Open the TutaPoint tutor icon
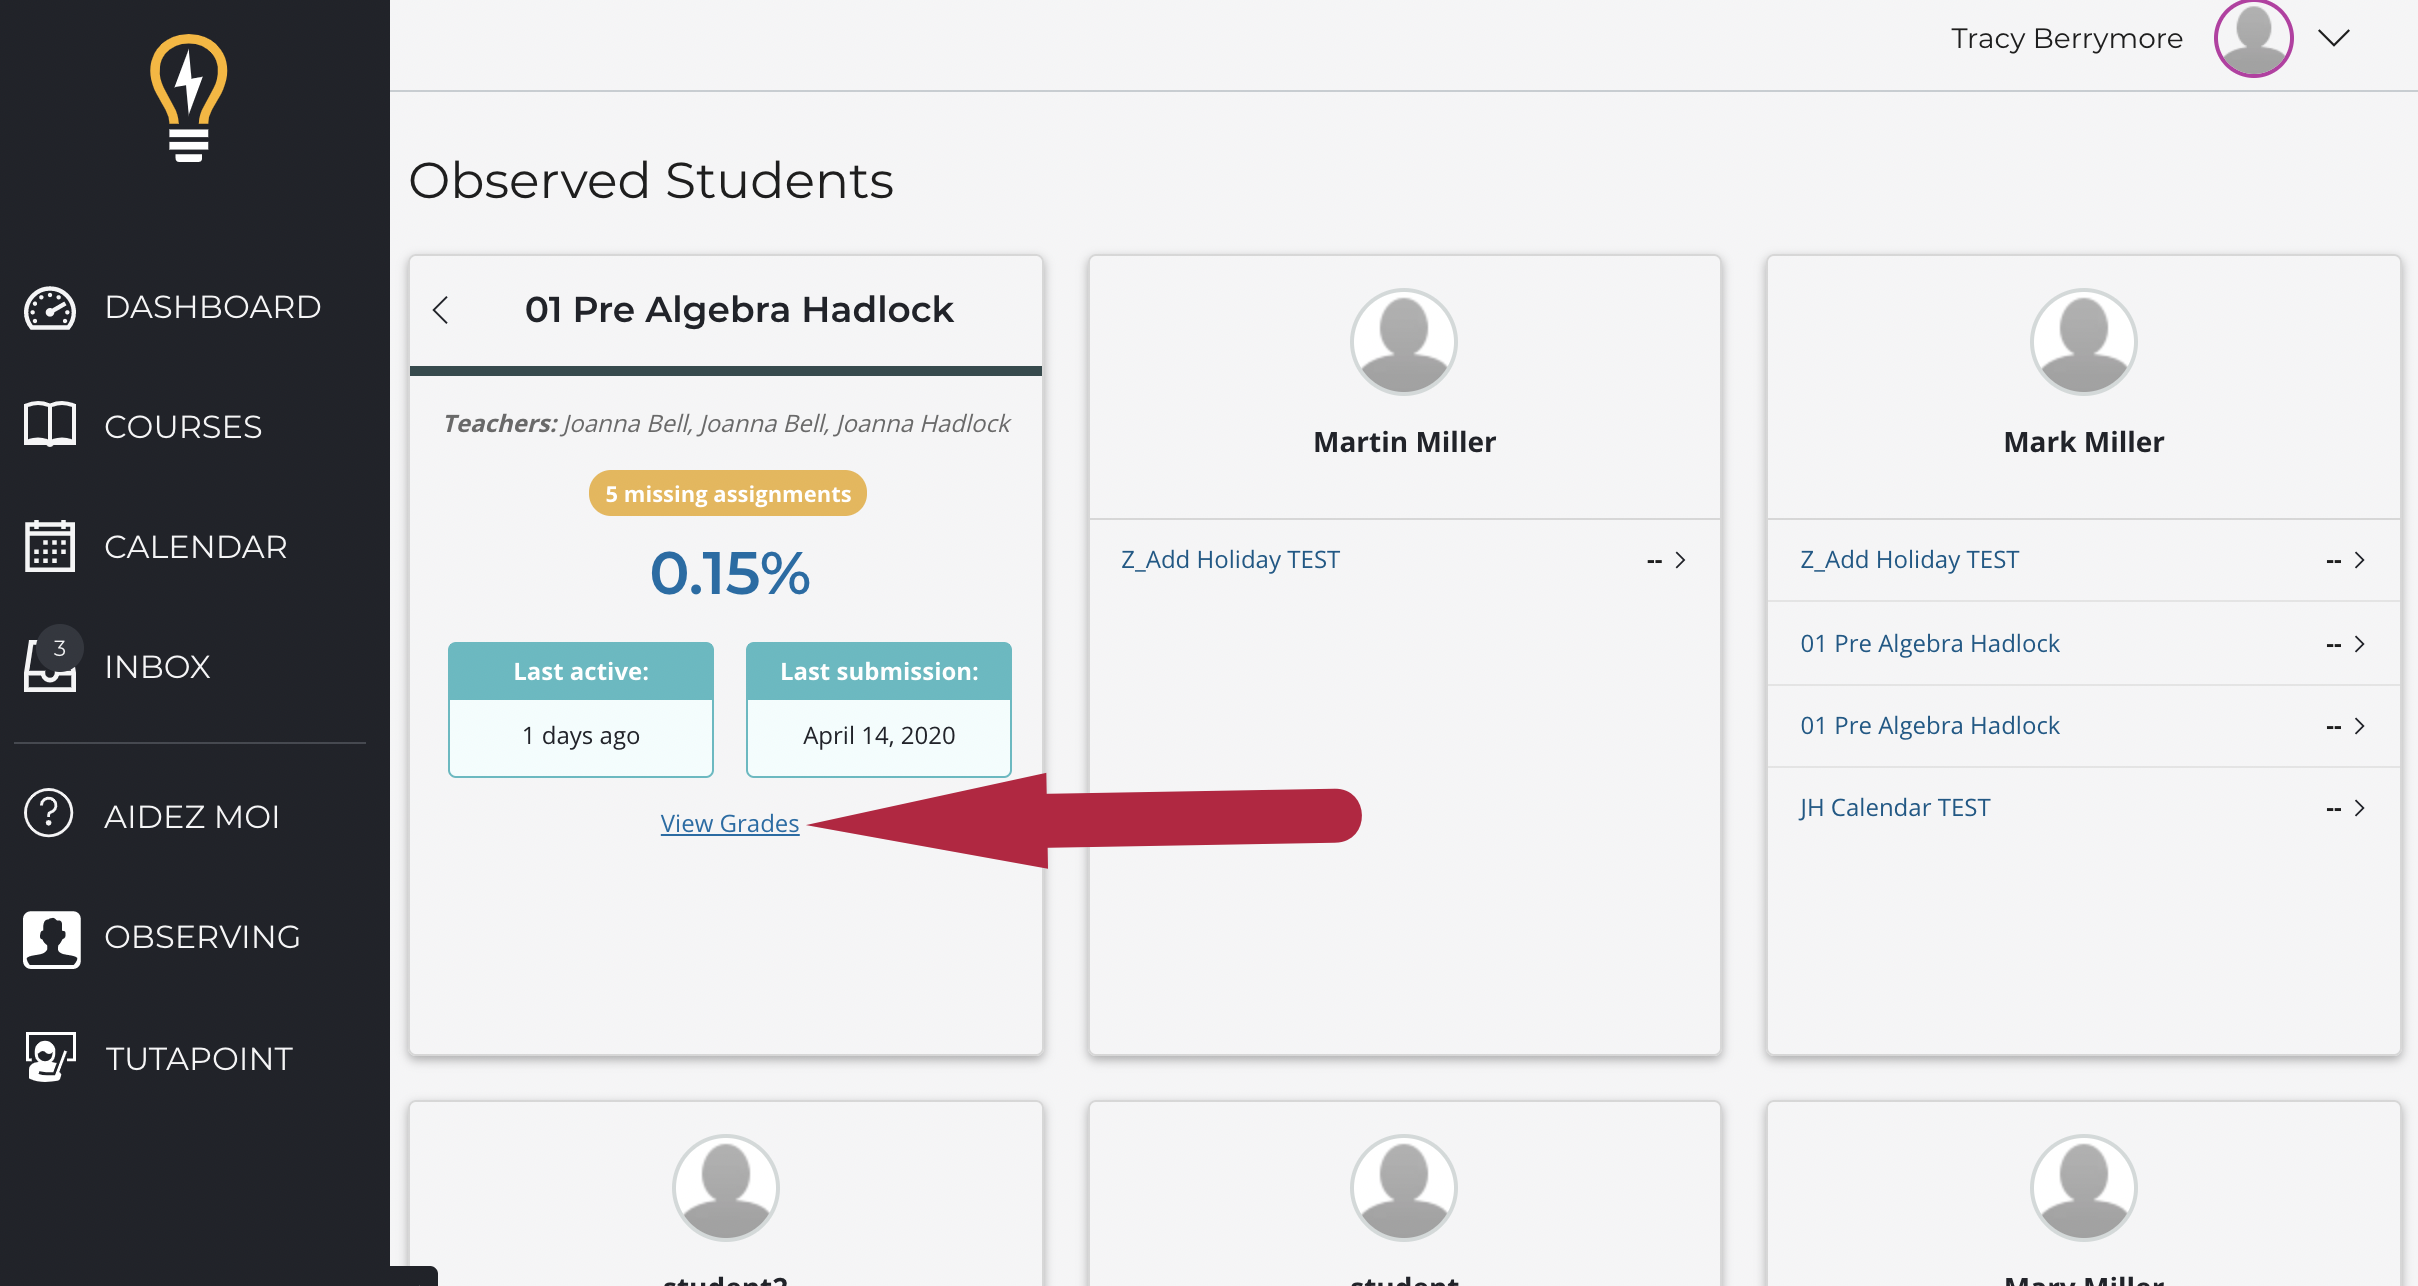2418x1286 pixels. (x=50, y=1057)
